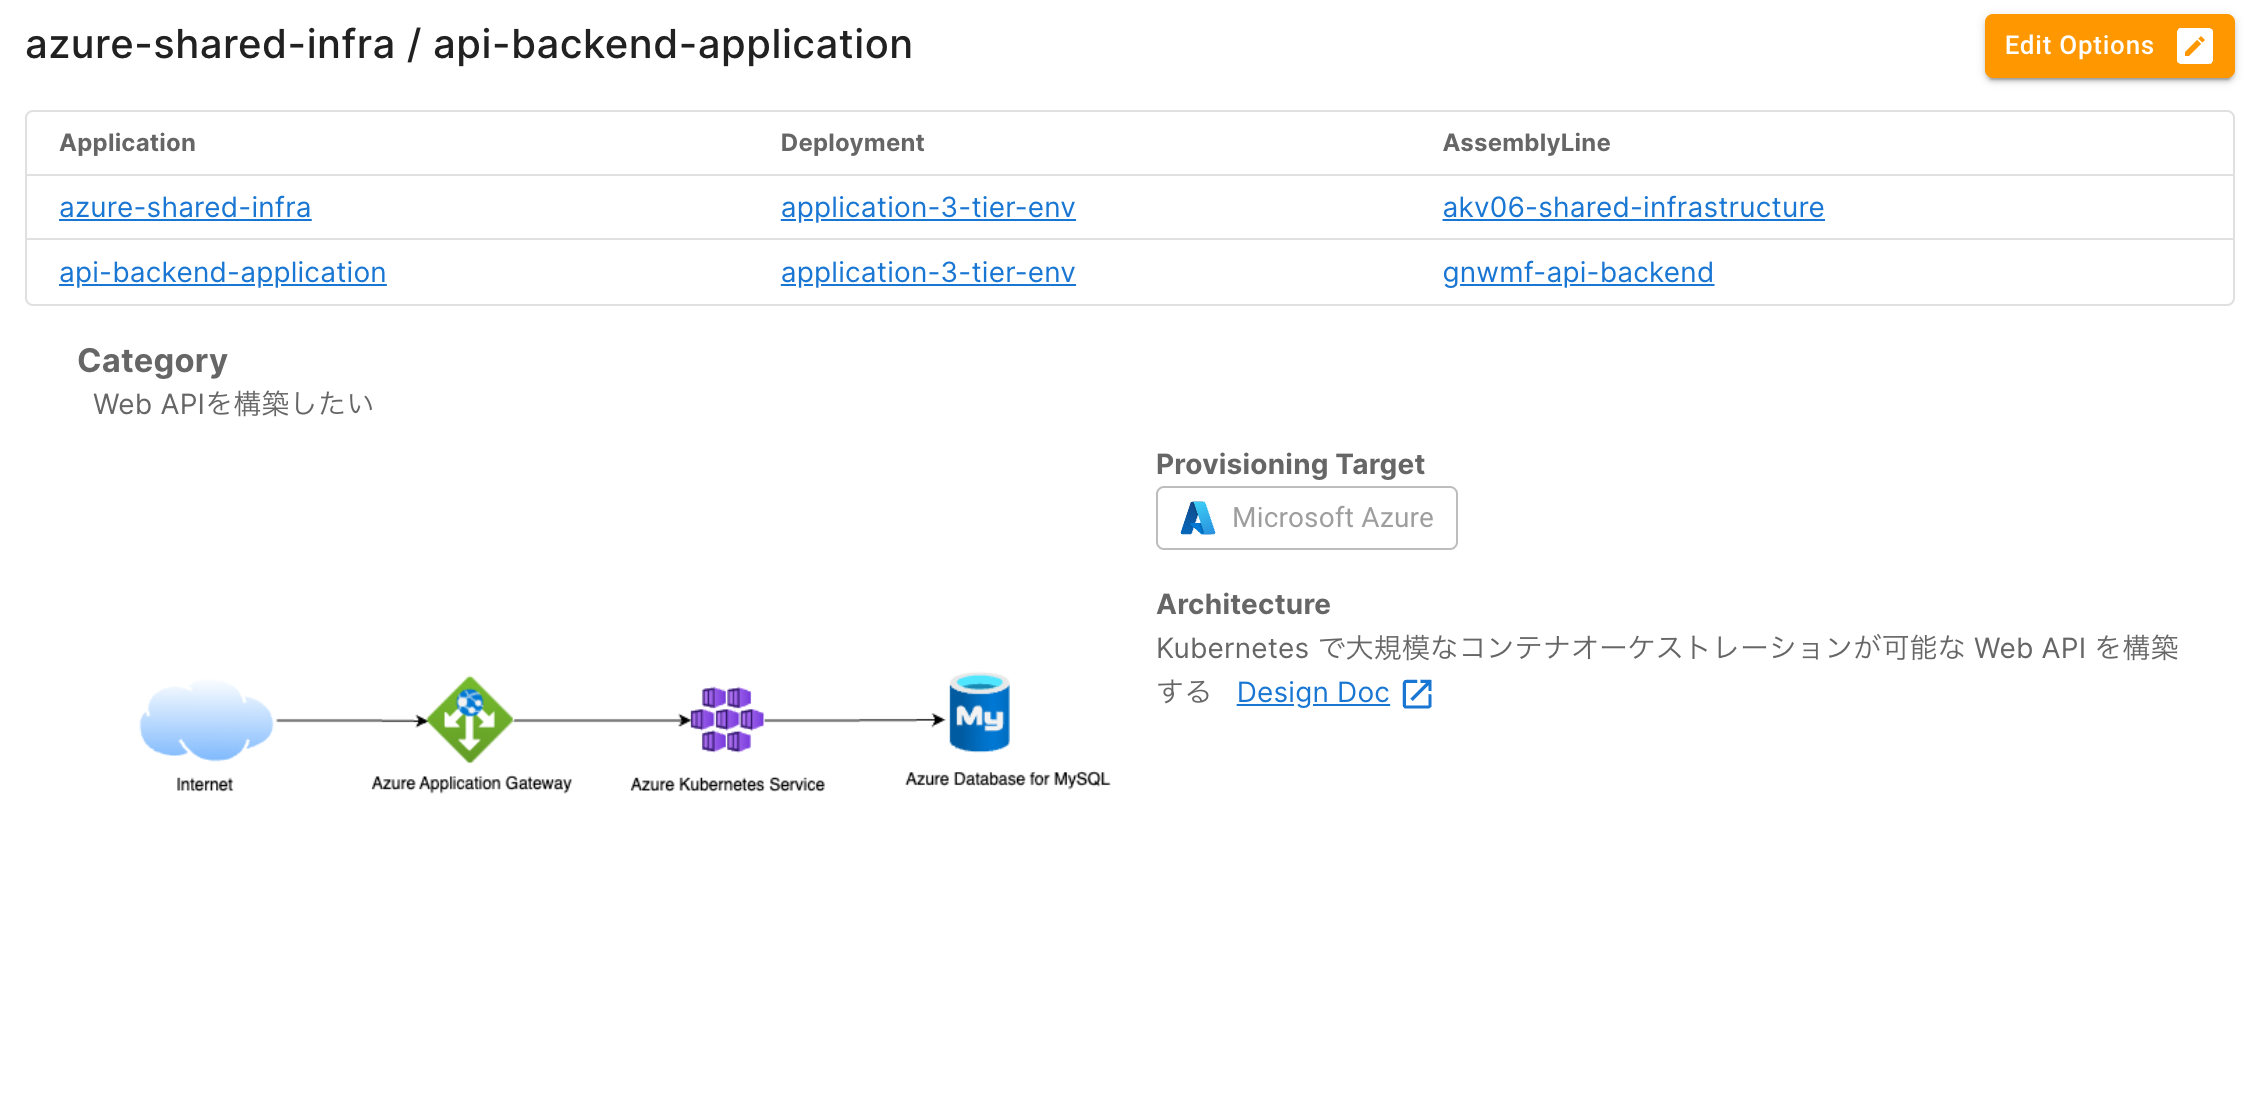
Task: Click the pencil icon in Edit Options
Action: [2194, 46]
